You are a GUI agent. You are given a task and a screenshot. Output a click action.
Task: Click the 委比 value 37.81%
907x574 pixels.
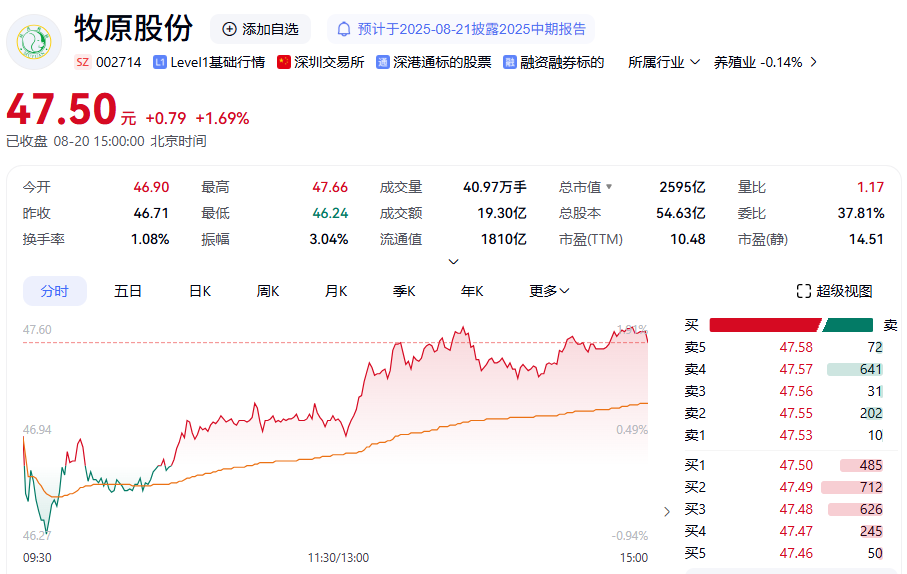coord(861,213)
